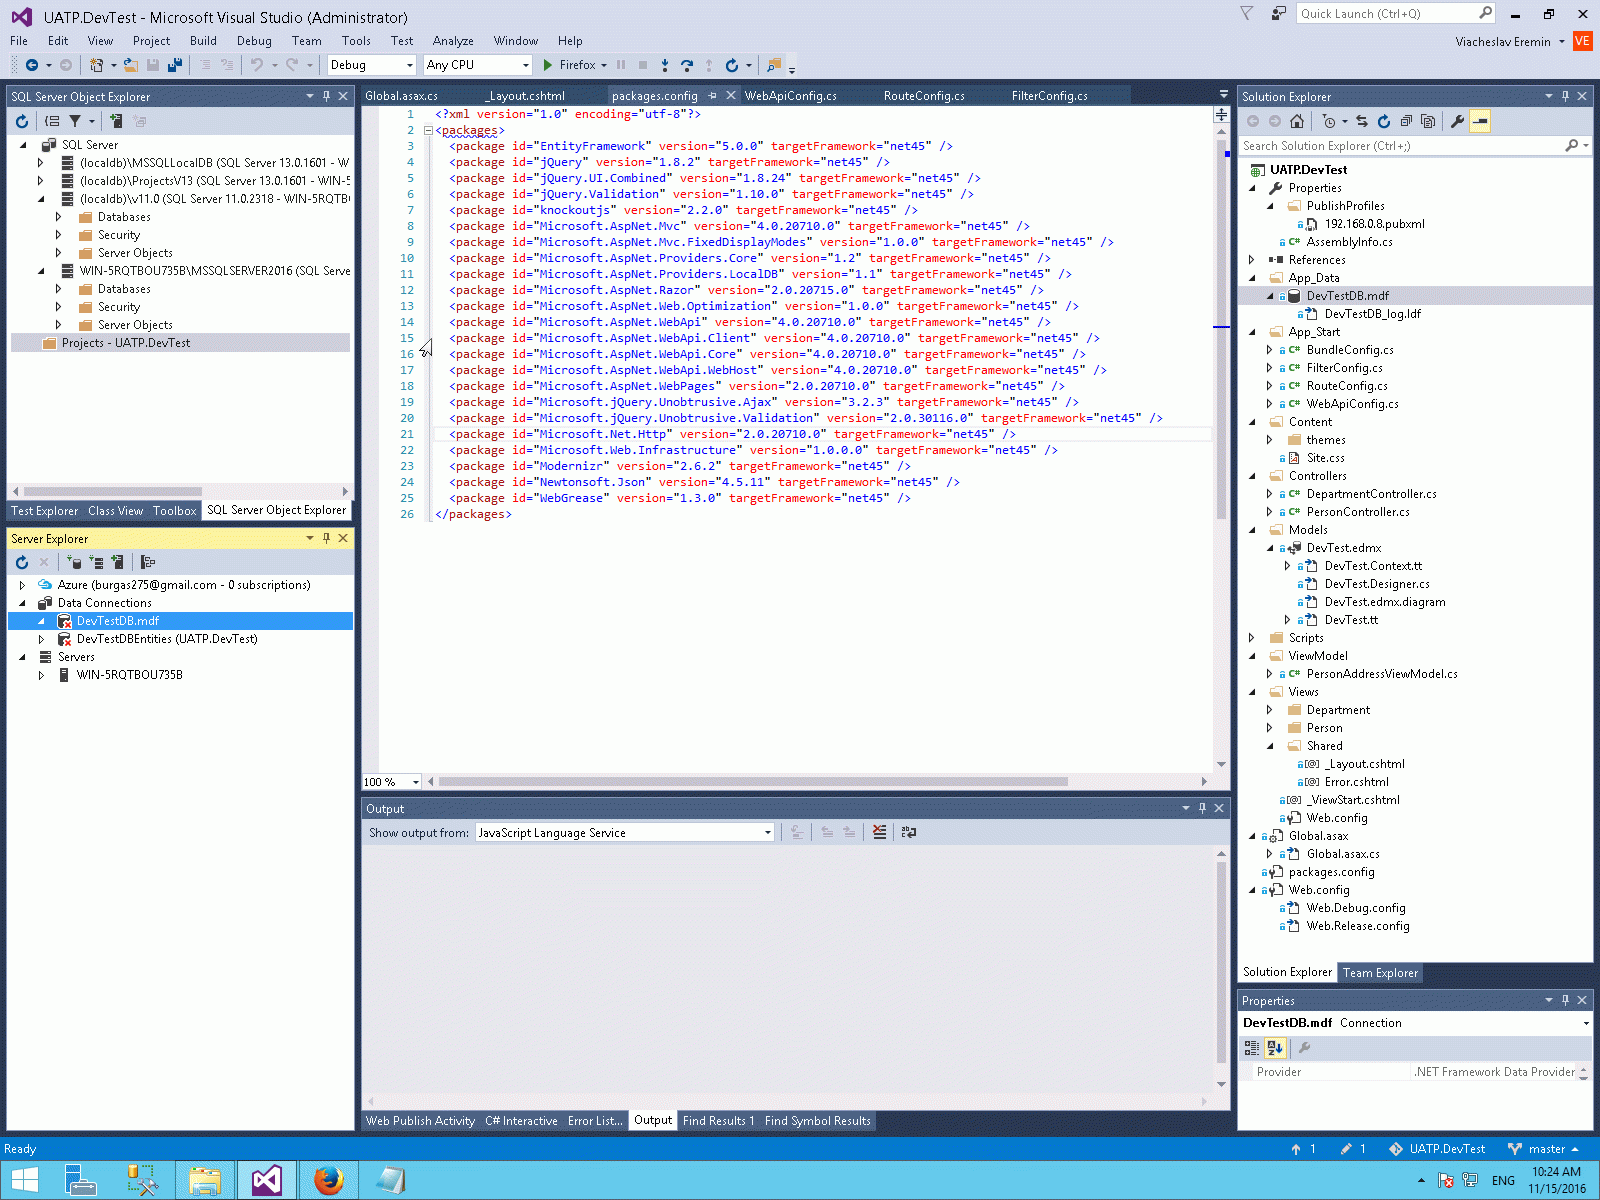The width and height of the screenshot is (1600, 1200).
Task: Click Add SQL Server icon in Object Explorer
Action: (117, 121)
